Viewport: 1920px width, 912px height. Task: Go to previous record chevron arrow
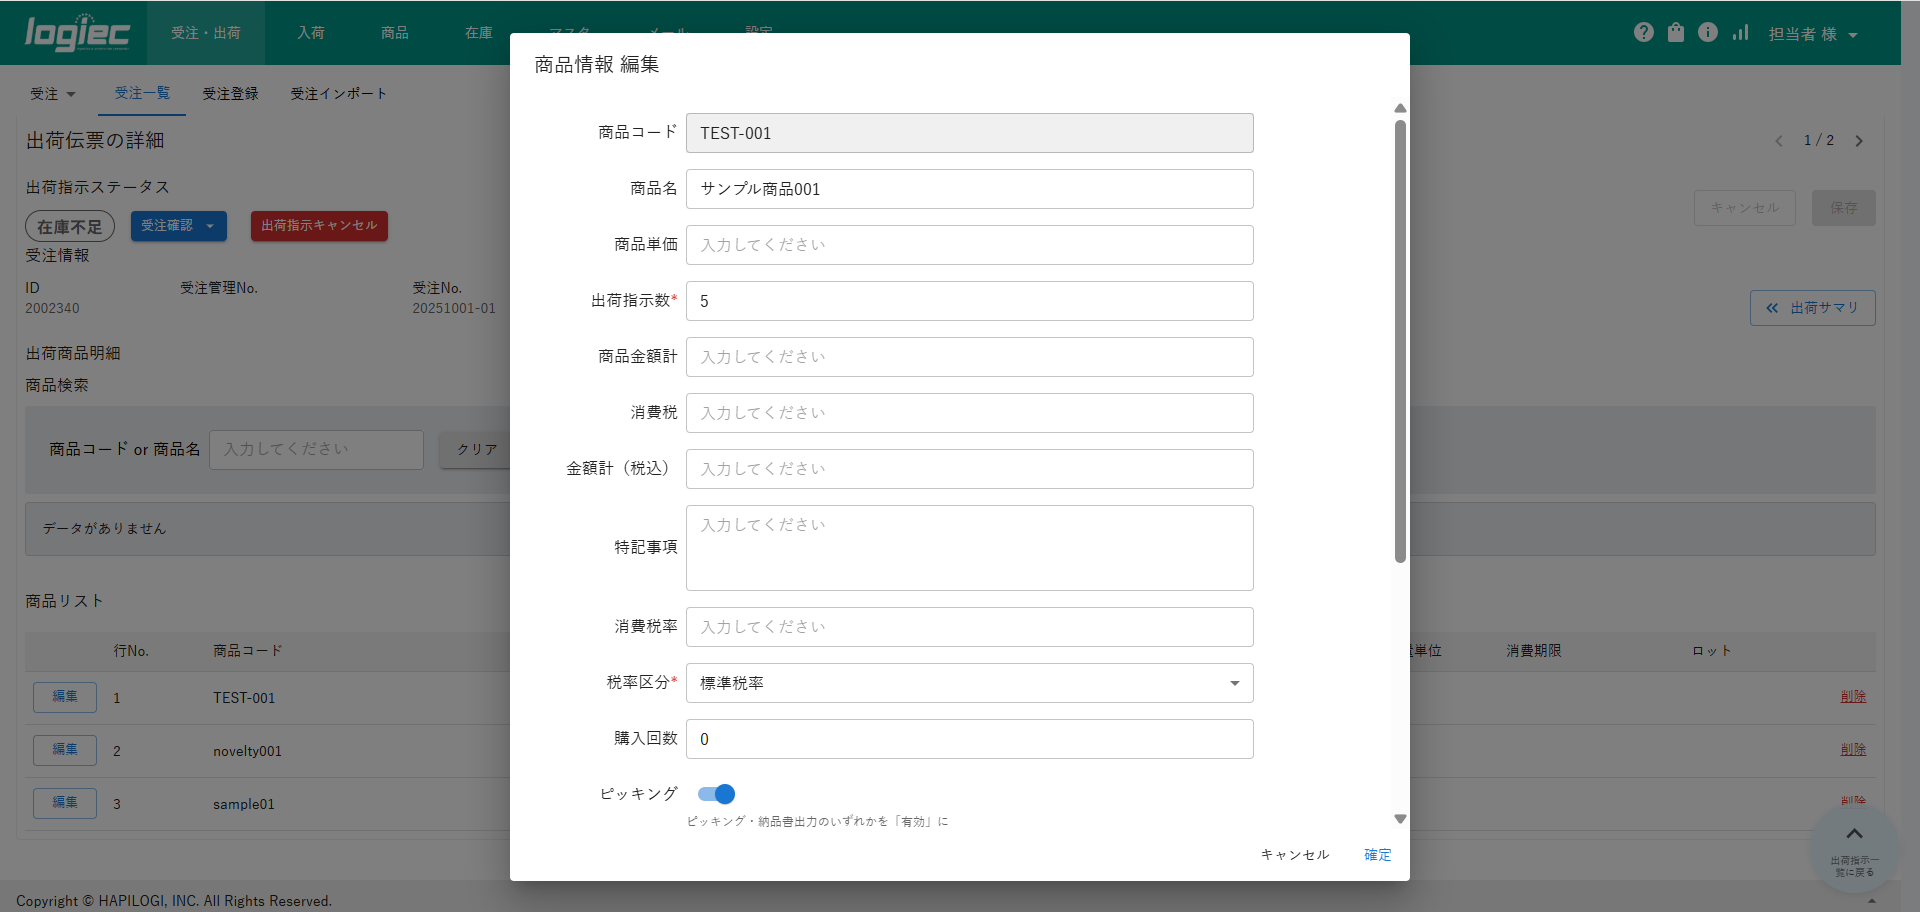[1779, 141]
